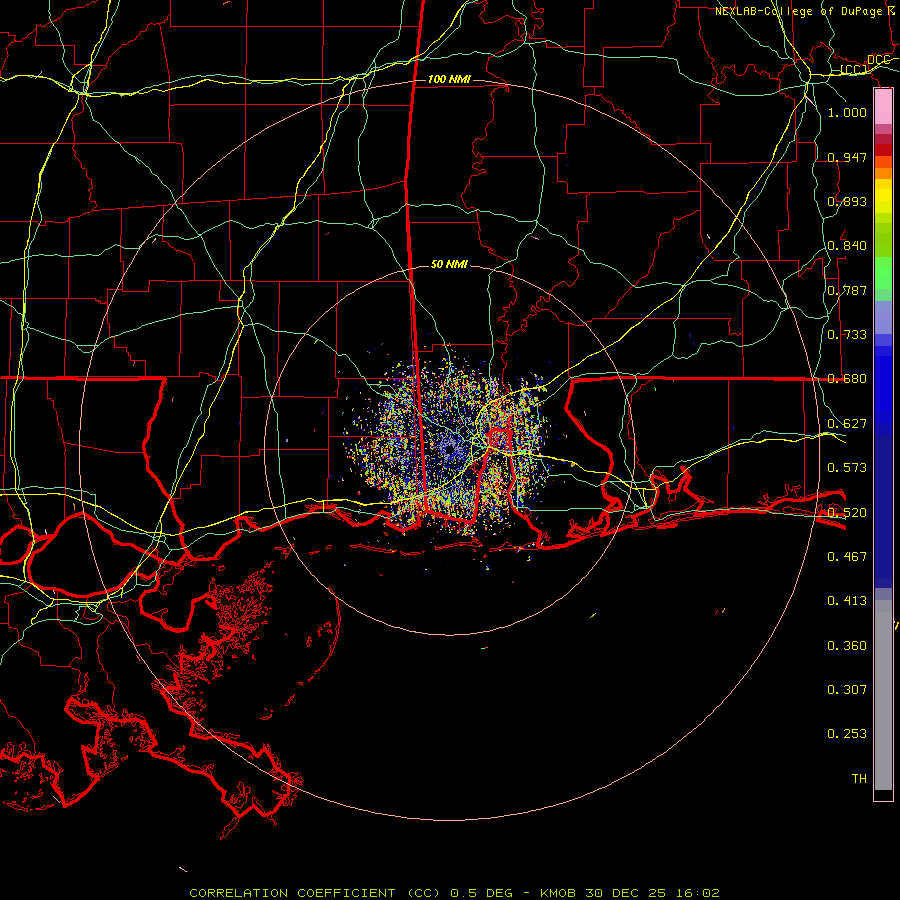The width and height of the screenshot is (900, 900).
Task: Click the 0.733 legend value
Action: [847, 335]
